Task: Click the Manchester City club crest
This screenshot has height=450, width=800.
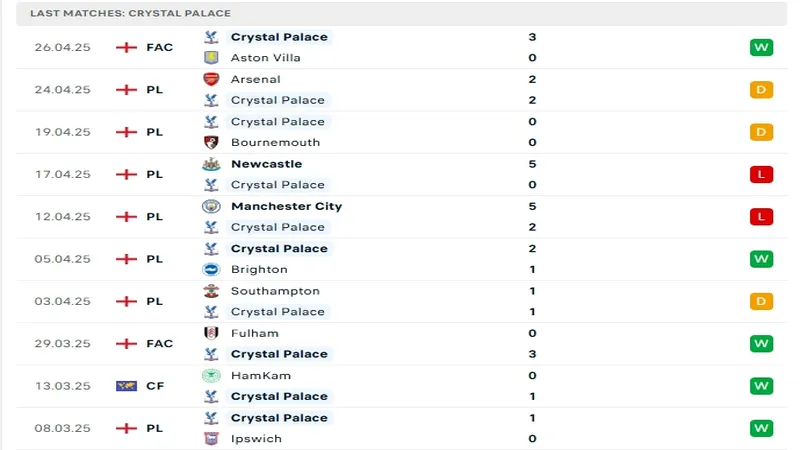Action: 211,206
